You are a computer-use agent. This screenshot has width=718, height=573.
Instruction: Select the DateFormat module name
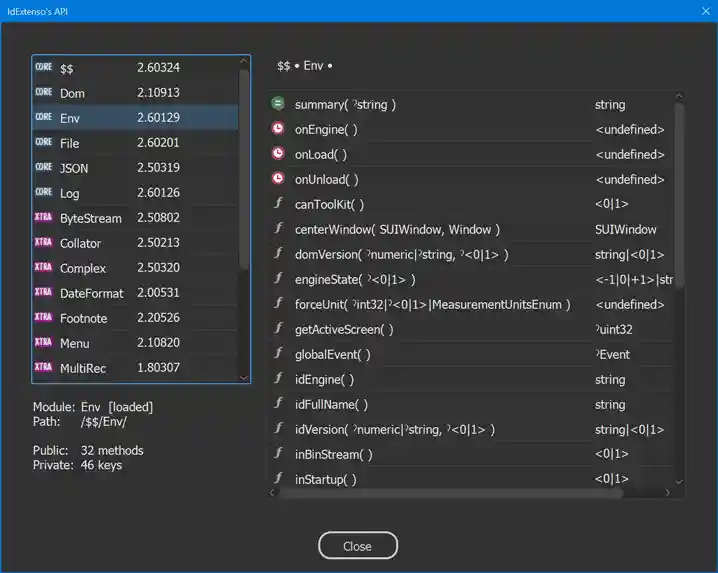[x=92, y=293]
